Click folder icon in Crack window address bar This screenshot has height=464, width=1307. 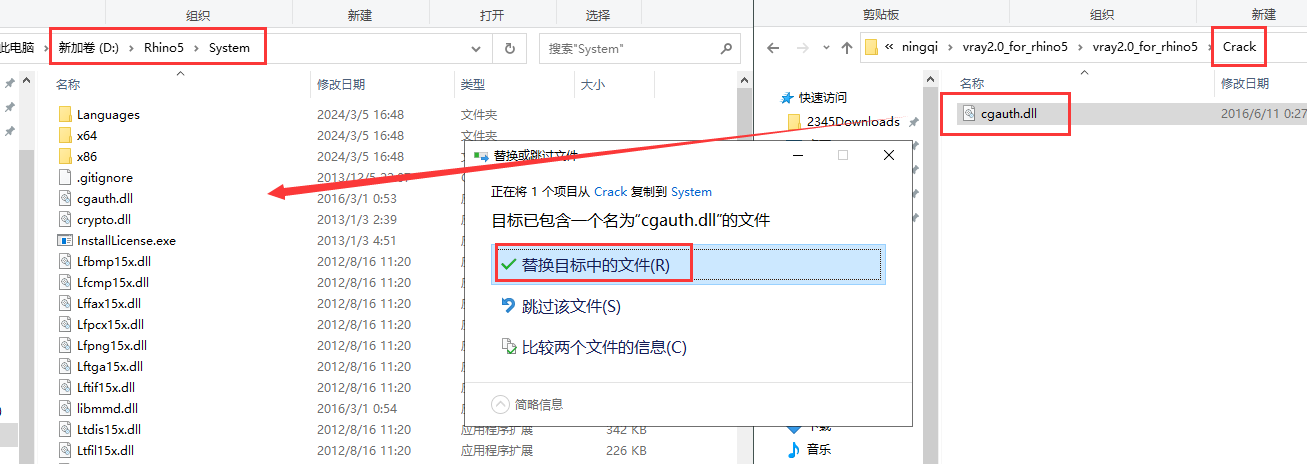871,48
